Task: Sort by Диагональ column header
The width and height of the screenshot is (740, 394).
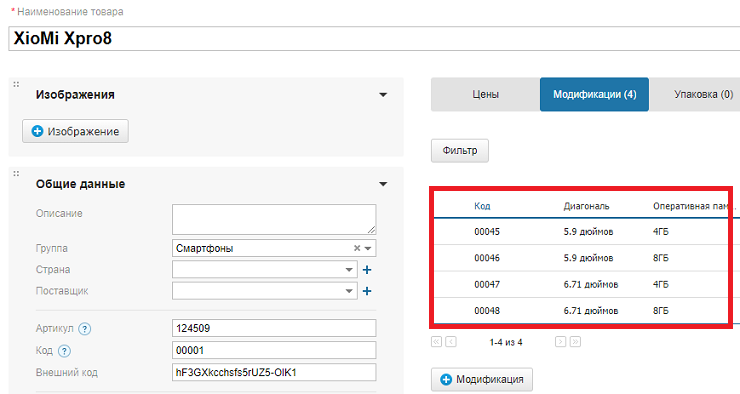Action: [x=586, y=206]
